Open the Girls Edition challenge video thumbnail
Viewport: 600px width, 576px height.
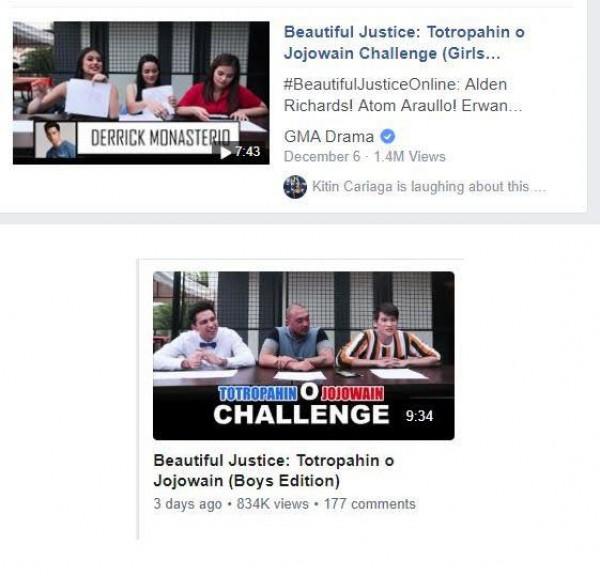[141, 93]
